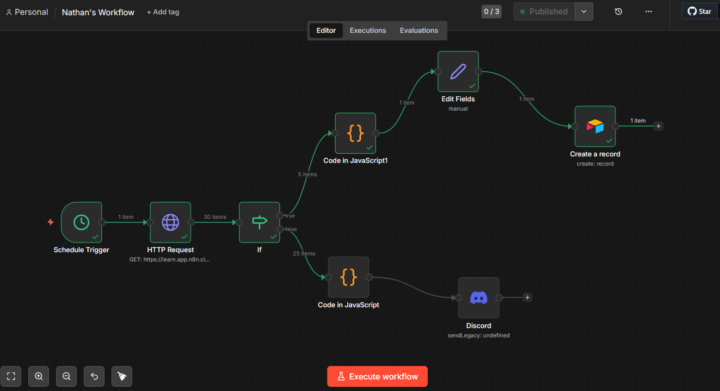Click the 'create: record' subtitle
This screenshot has height=391, width=720.
pos(595,164)
